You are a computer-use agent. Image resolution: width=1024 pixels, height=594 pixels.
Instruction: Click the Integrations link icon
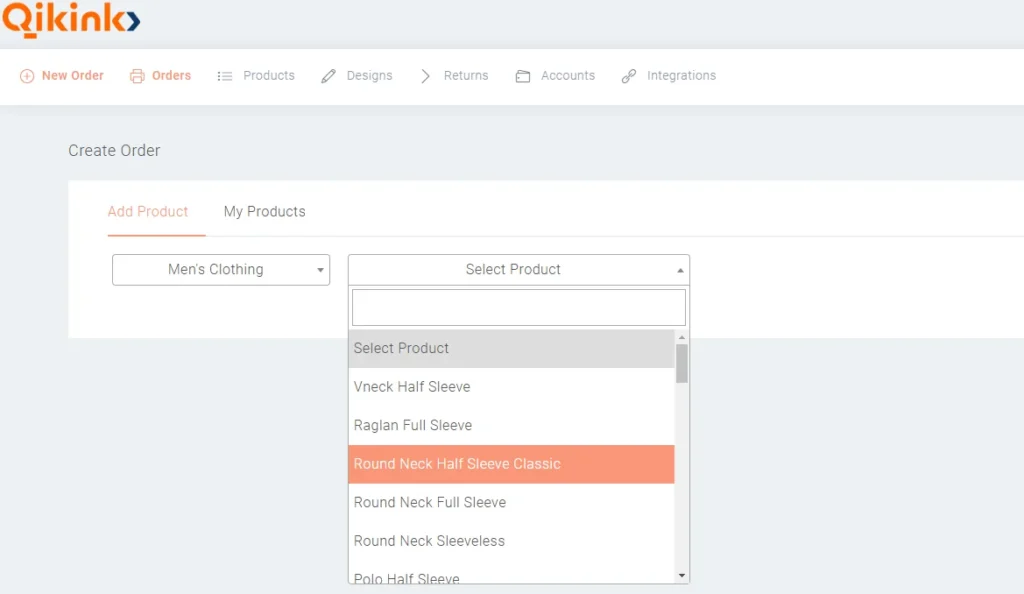tap(628, 75)
